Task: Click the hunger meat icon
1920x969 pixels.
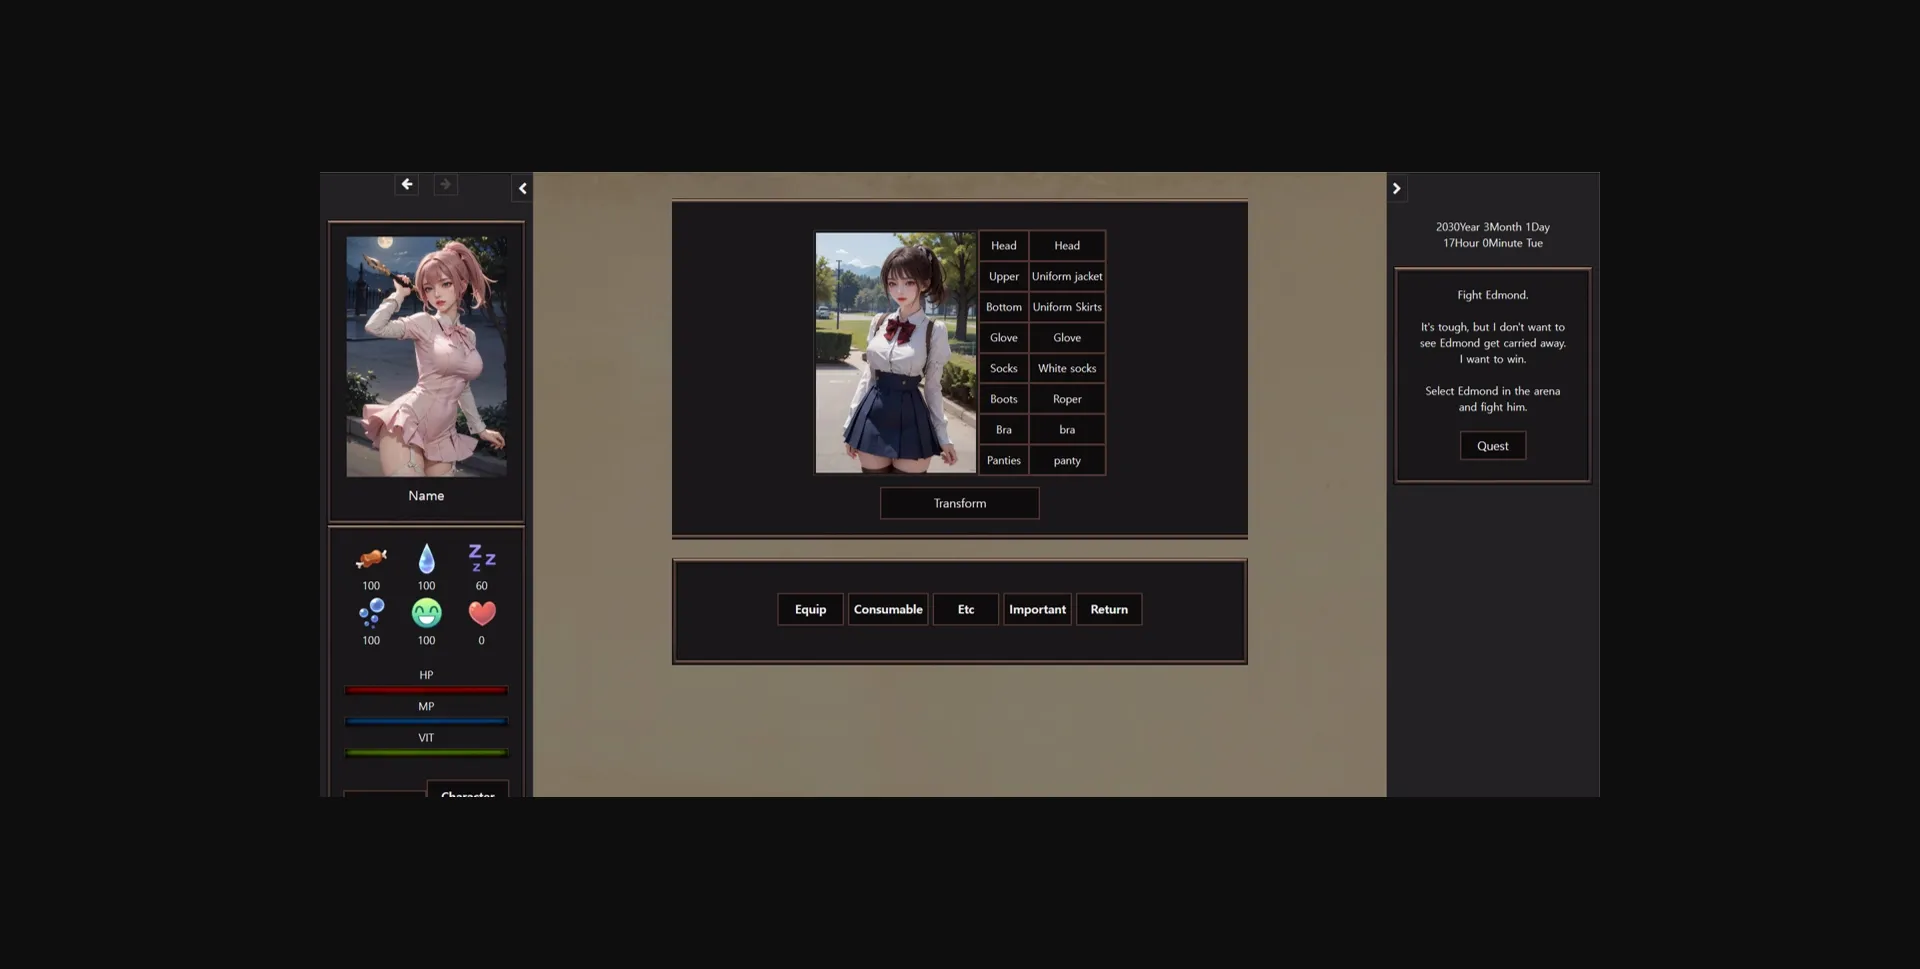Action: 371,558
